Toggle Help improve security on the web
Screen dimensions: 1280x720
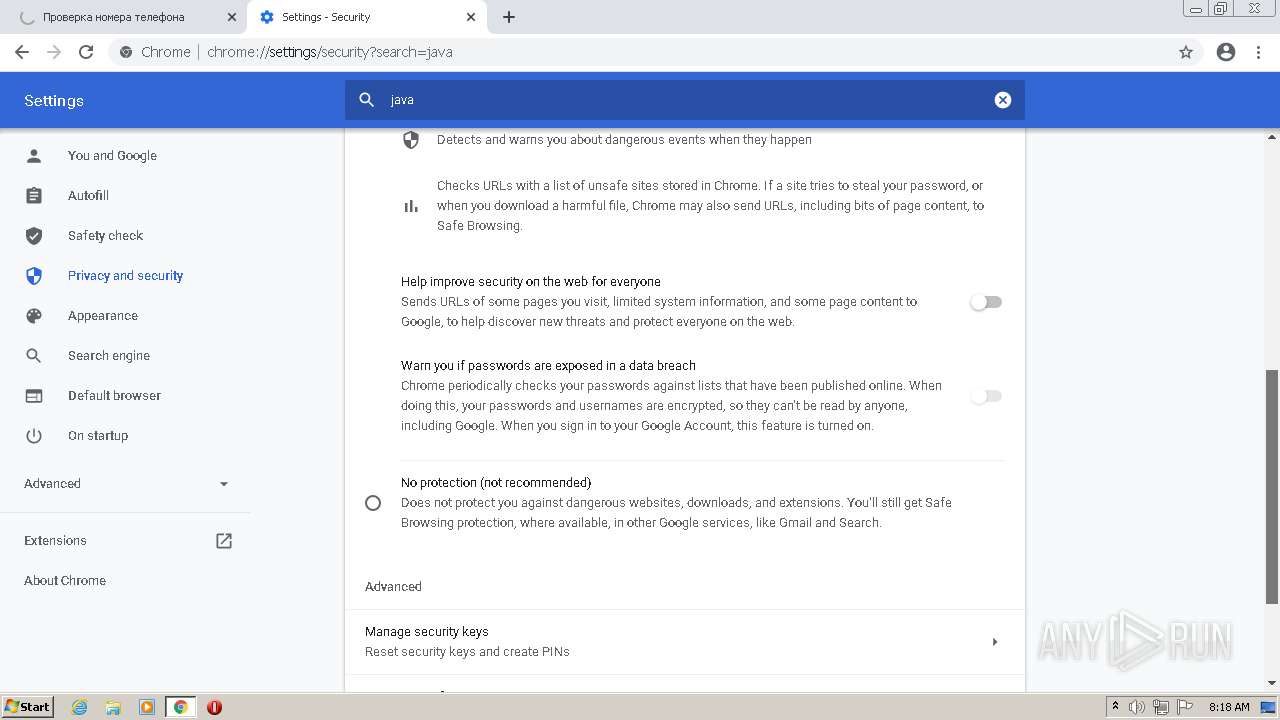(x=986, y=302)
